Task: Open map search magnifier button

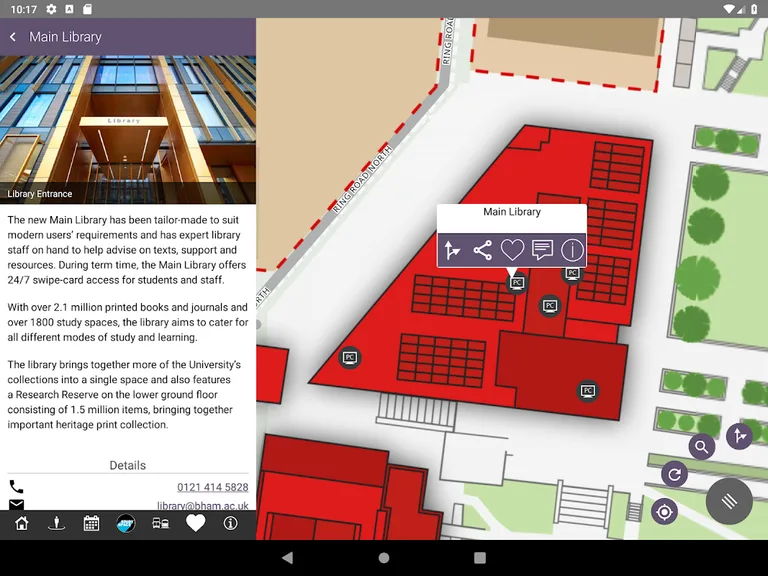Action: 701,447
